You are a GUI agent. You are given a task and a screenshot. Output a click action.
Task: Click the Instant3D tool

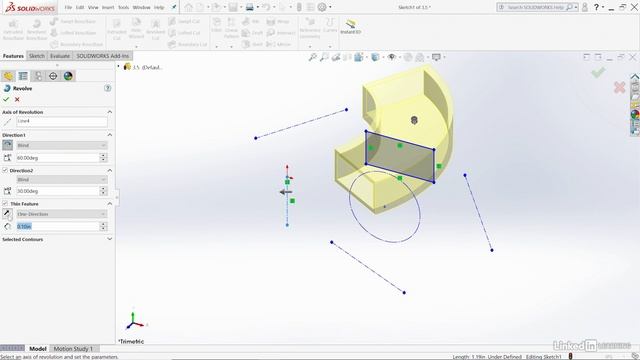click(351, 27)
